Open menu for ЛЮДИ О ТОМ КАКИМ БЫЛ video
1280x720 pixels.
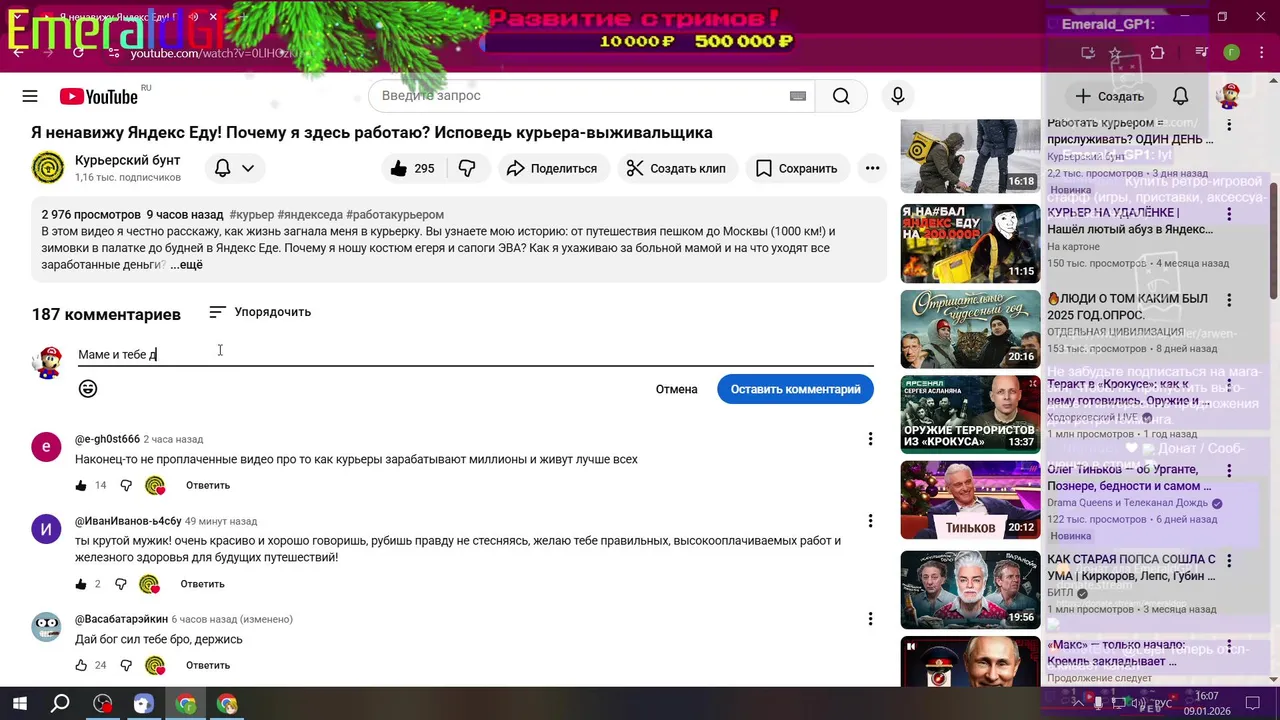pyautogui.click(x=1229, y=300)
